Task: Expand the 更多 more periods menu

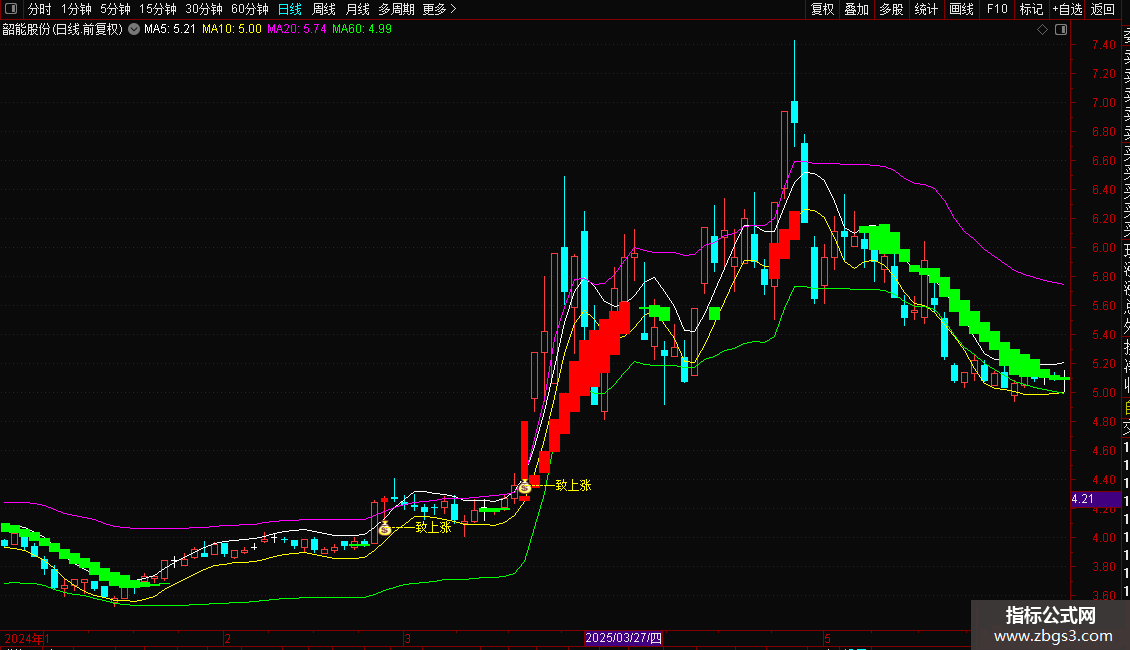Action: coord(440,9)
